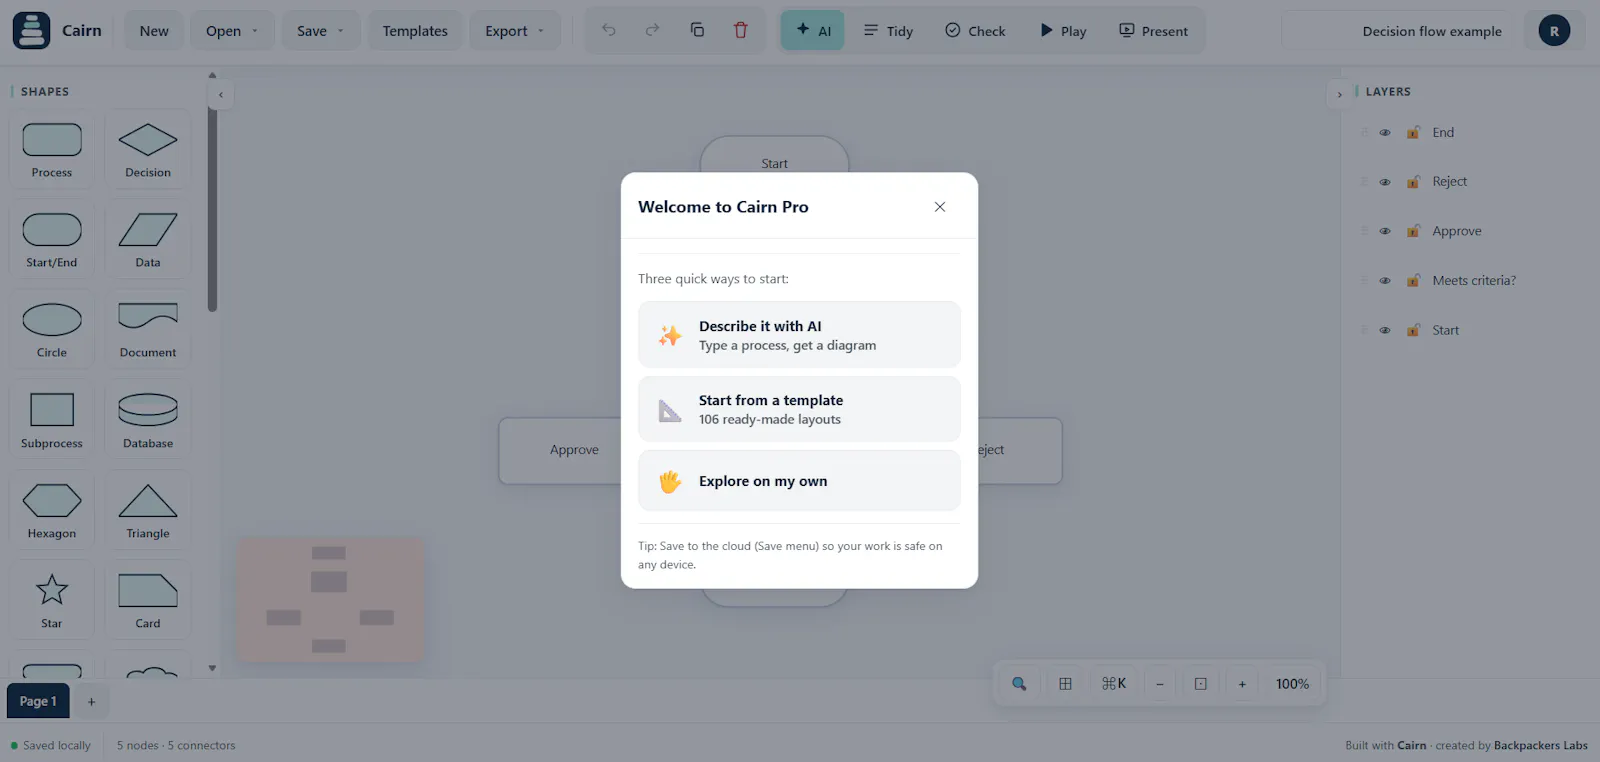The width and height of the screenshot is (1600, 762).
Task: Select the End layer name
Action: tap(1443, 132)
